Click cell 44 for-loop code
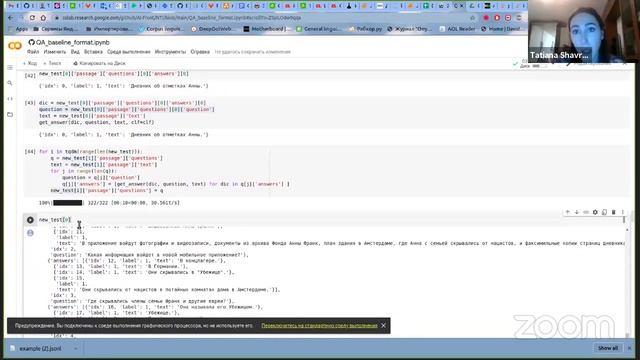Viewport: 640px width, 360px height. coord(163,171)
